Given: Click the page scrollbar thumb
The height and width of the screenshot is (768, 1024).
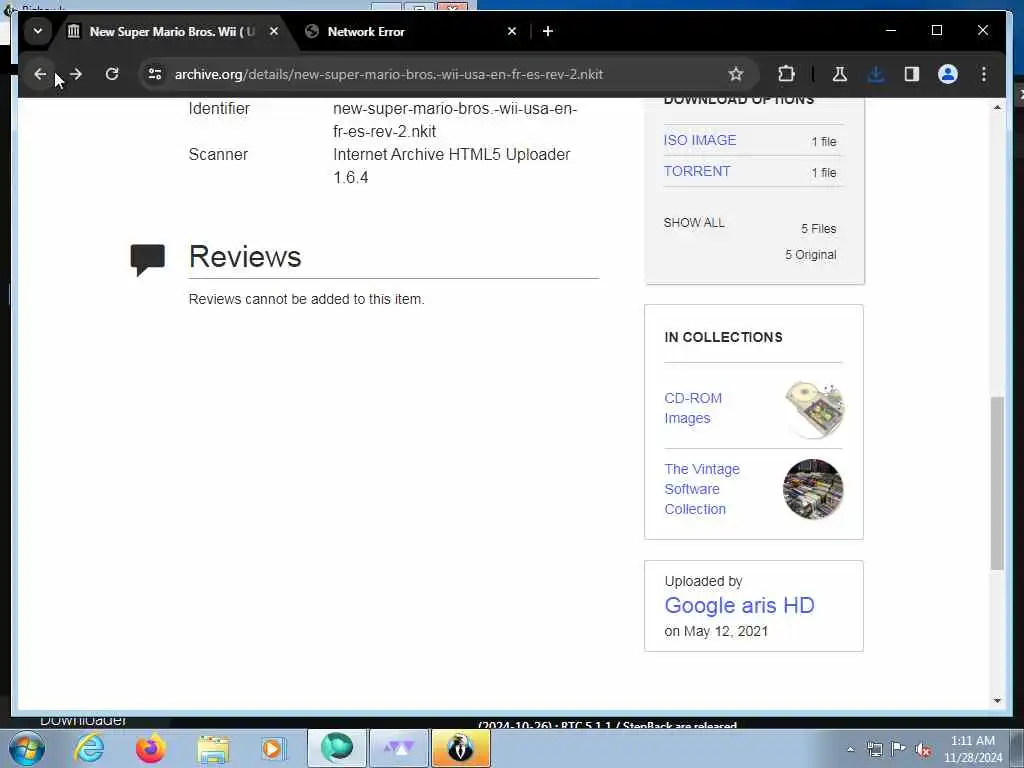Looking at the screenshot, I should click(997, 483).
